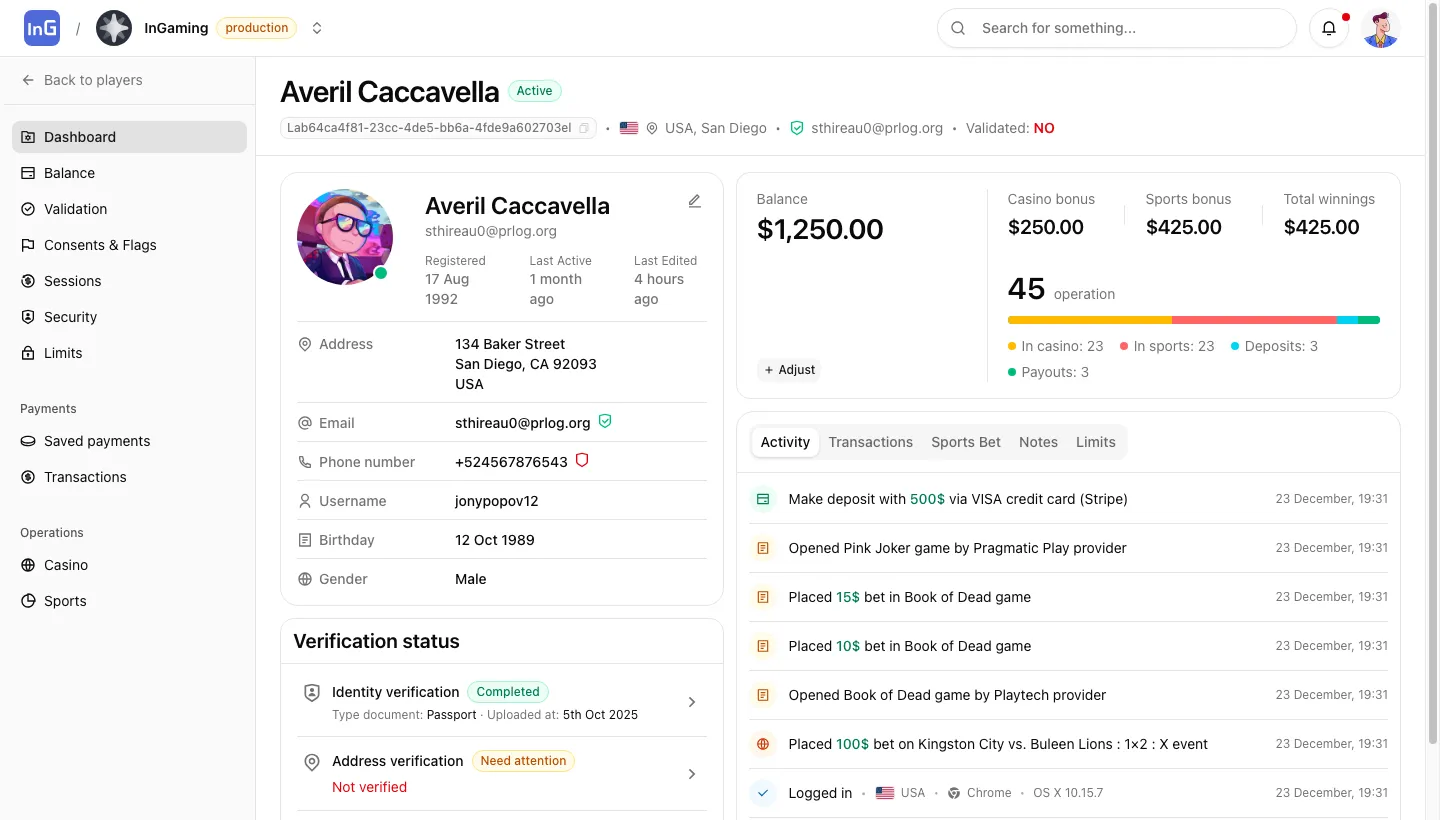1440x820 pixels.
Task: Open notifications via the bell icon
Action: [x=1329, y=28]
